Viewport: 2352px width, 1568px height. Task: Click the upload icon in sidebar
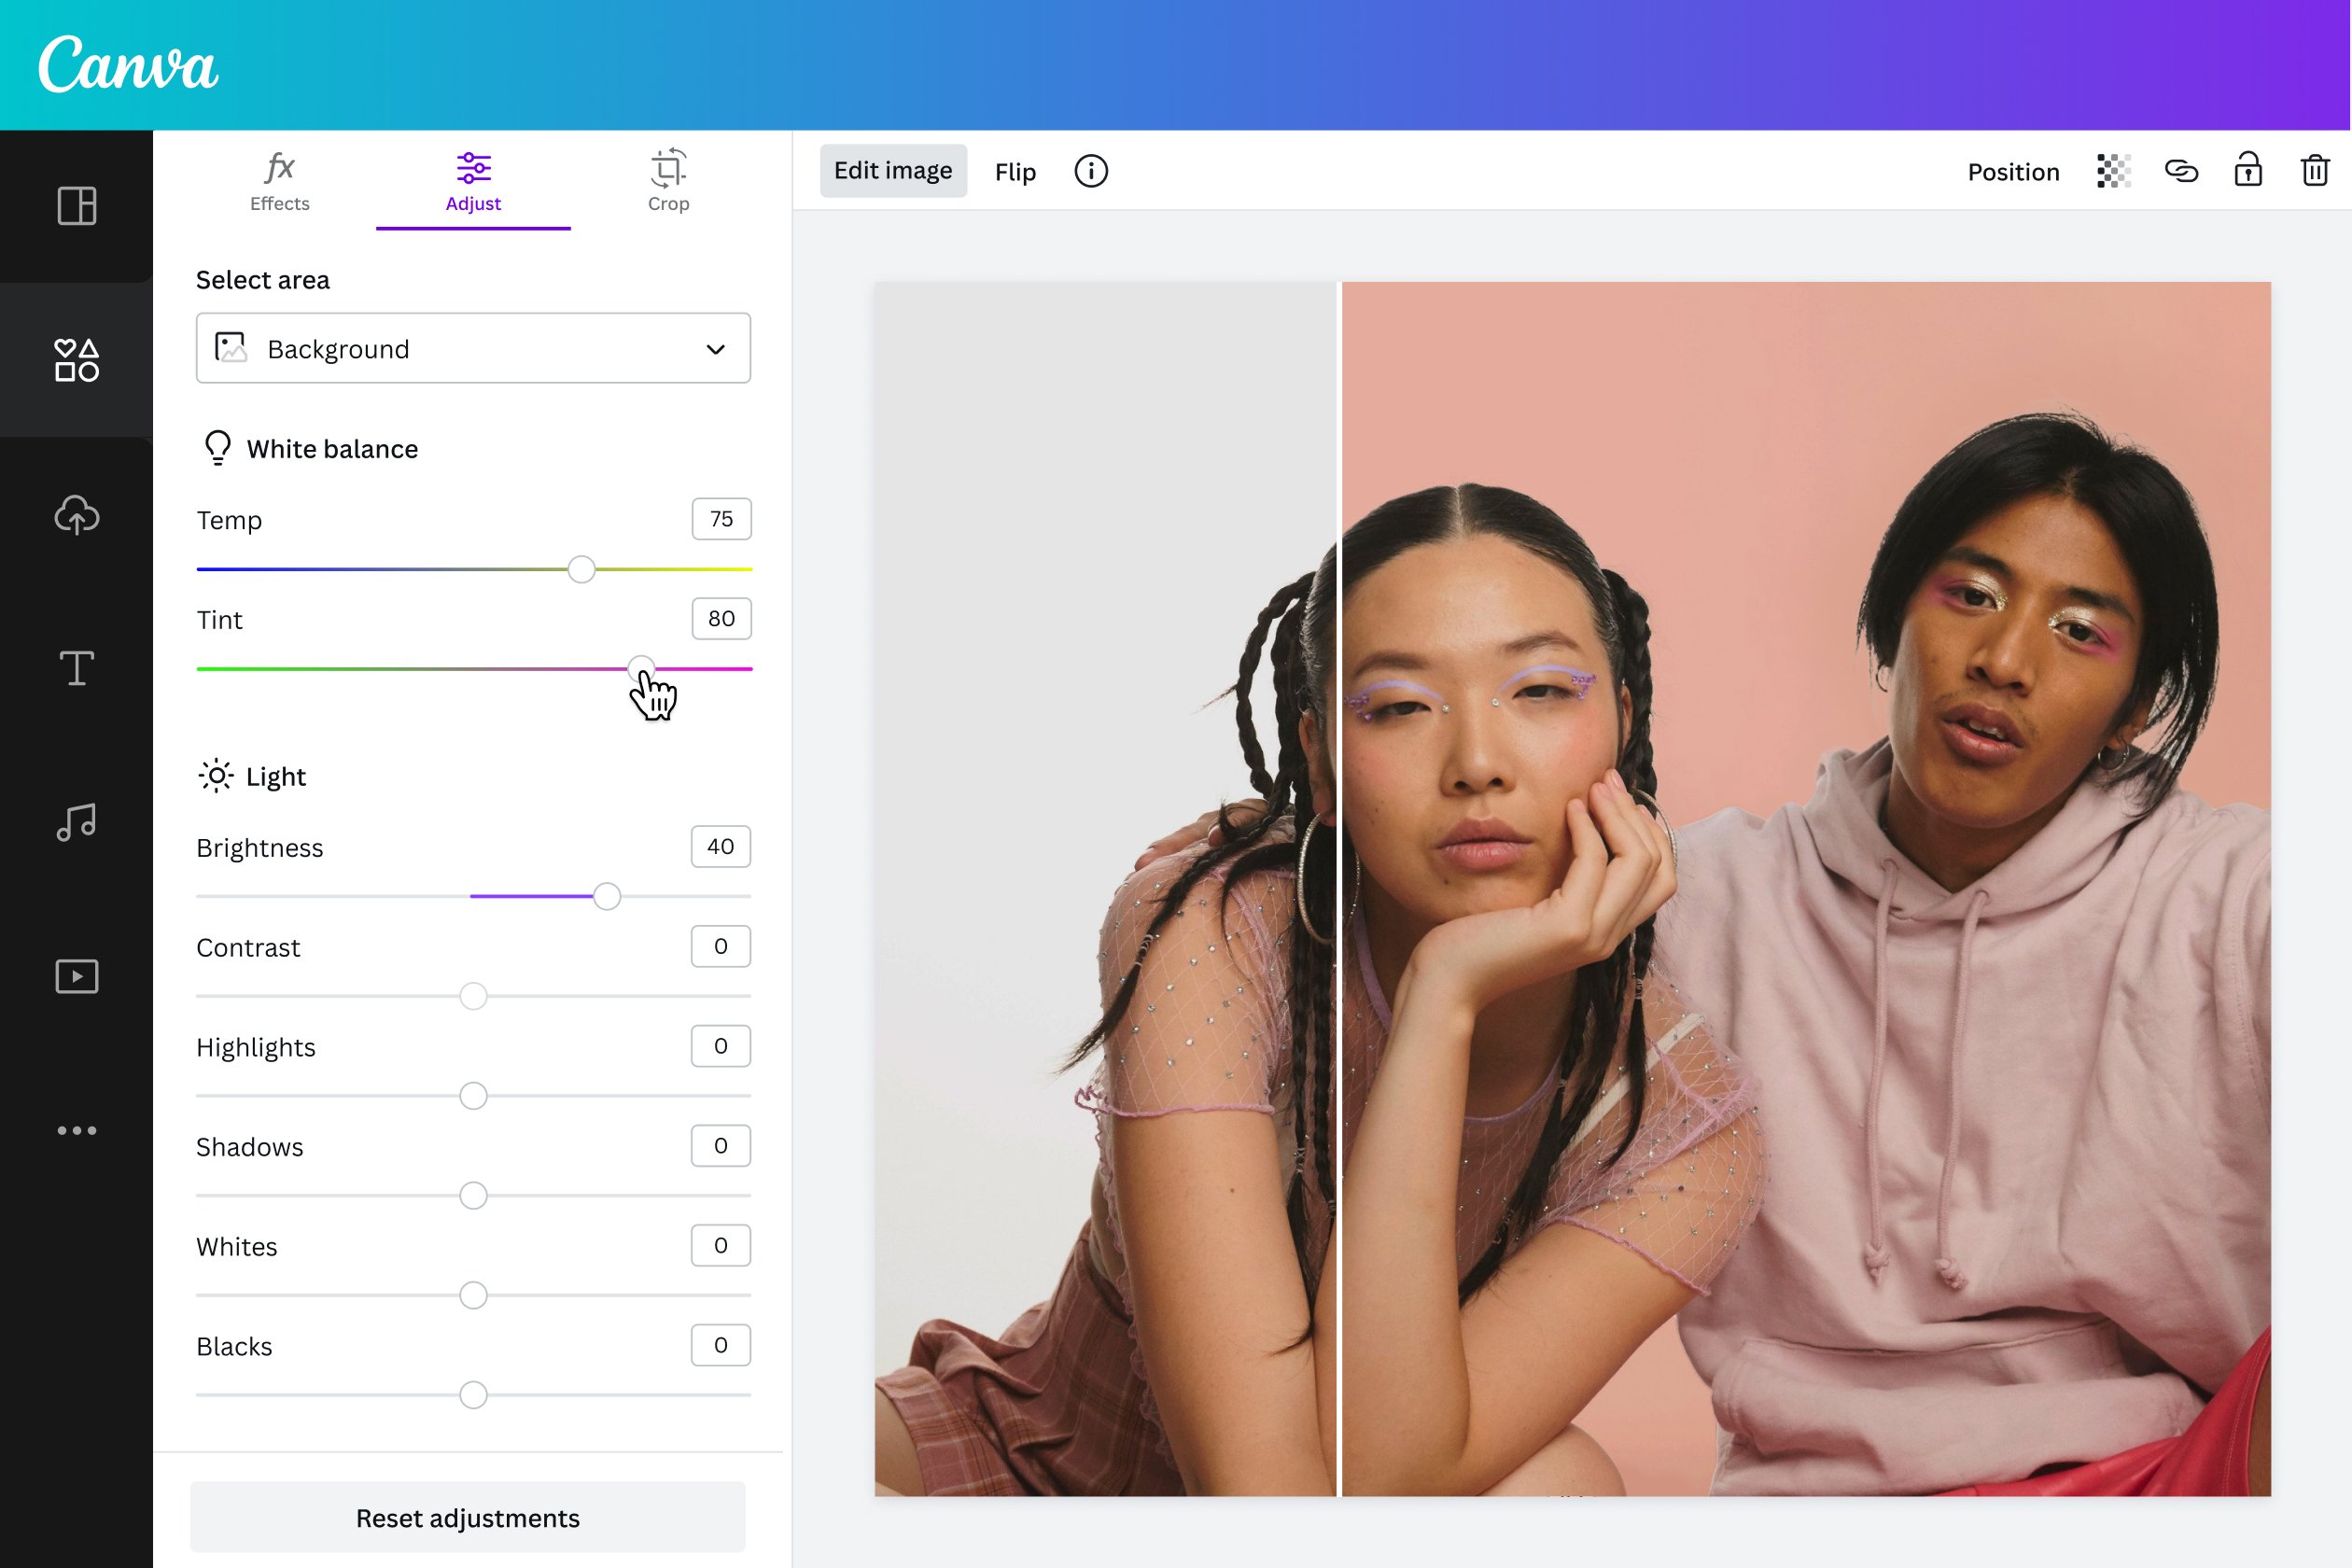coord(77,512)
